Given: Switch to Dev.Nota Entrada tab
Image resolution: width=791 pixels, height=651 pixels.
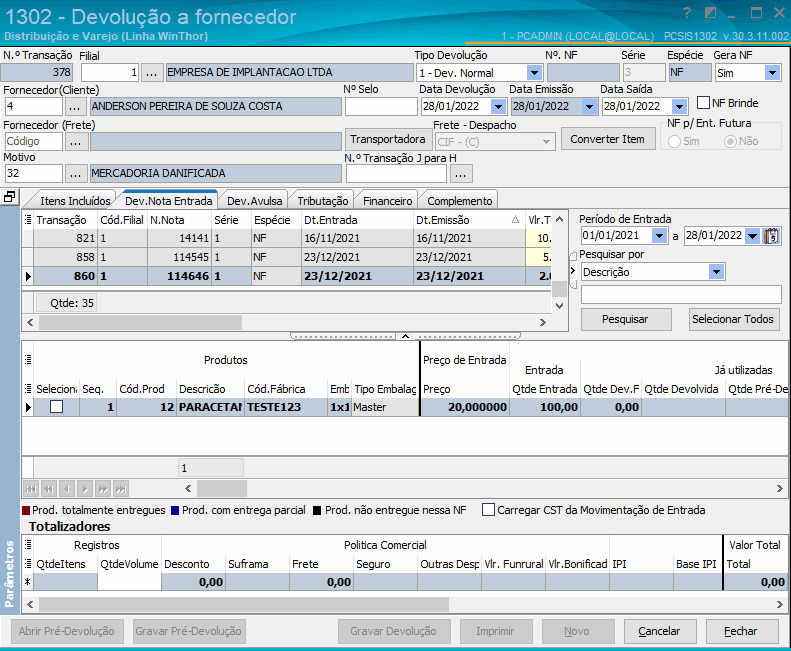Looking at the screenshot, I should pos(168,201).
